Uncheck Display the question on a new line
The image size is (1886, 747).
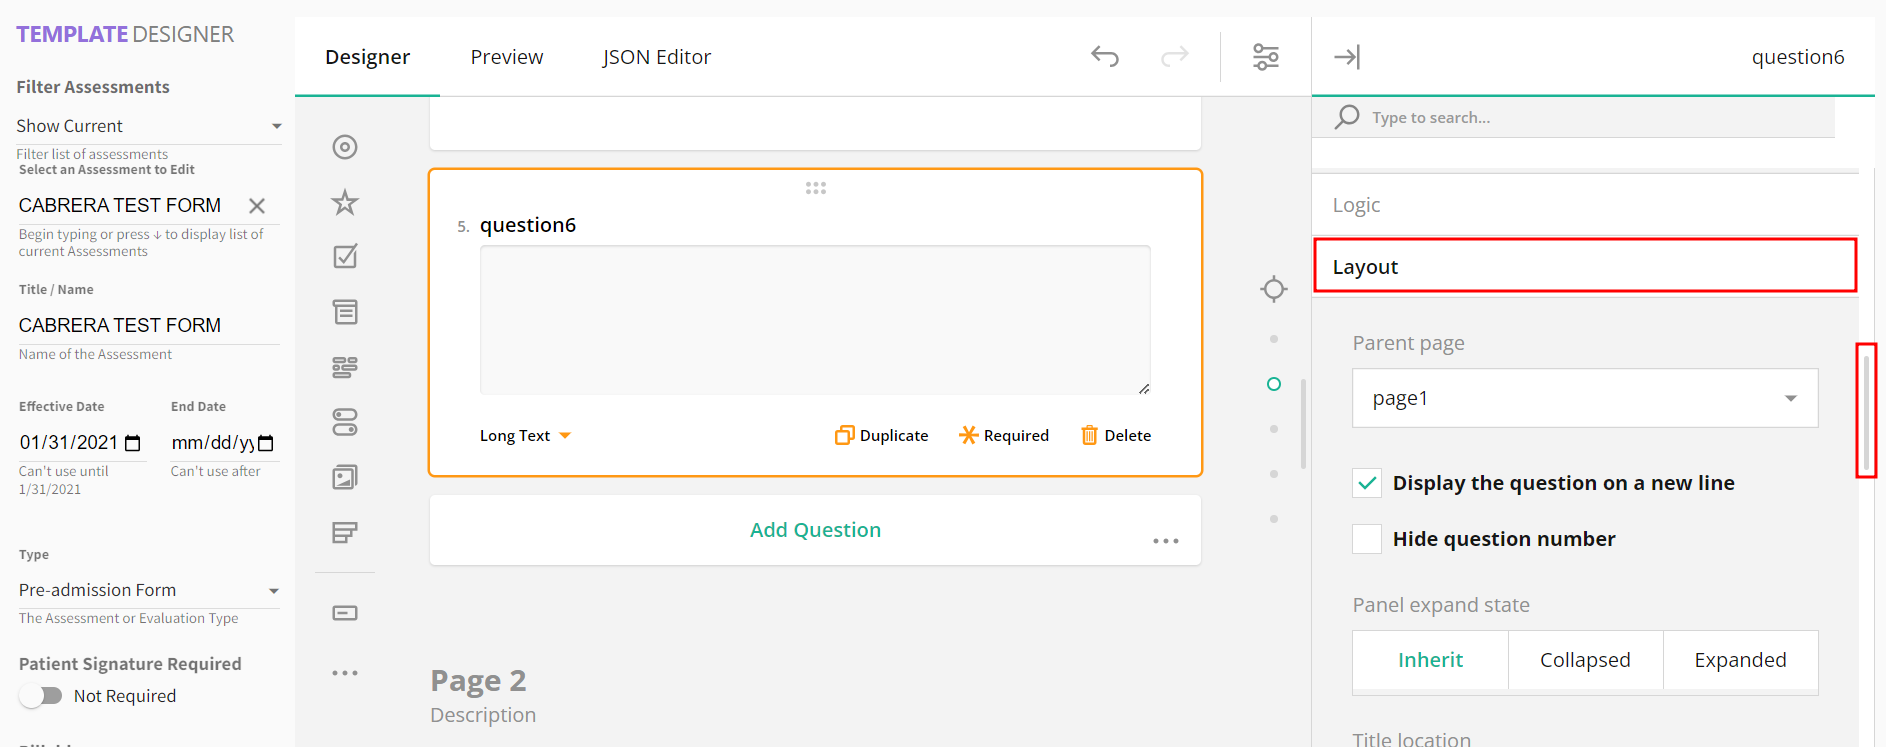[1367, 483]
